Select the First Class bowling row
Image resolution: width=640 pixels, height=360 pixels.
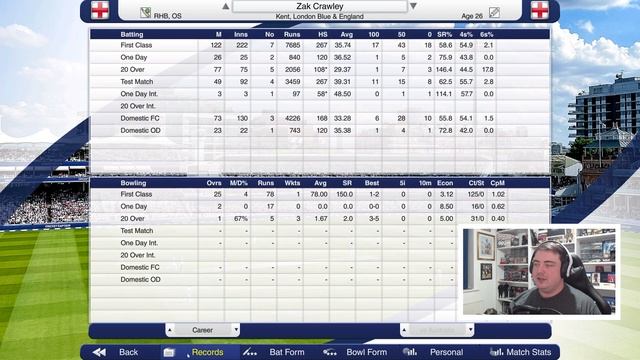(x=320, y=194)
